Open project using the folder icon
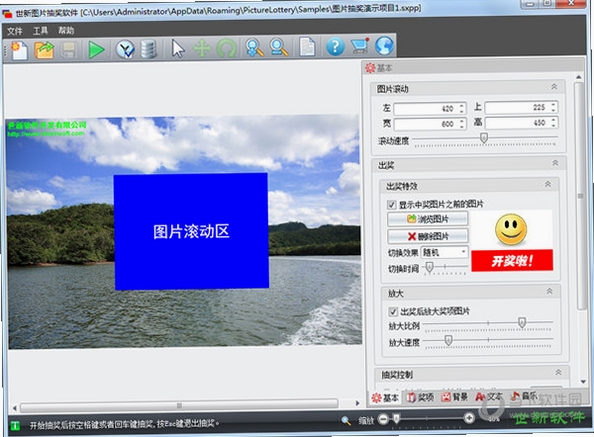The width and height of the screenshot is (594, 437). click(44, 50)
